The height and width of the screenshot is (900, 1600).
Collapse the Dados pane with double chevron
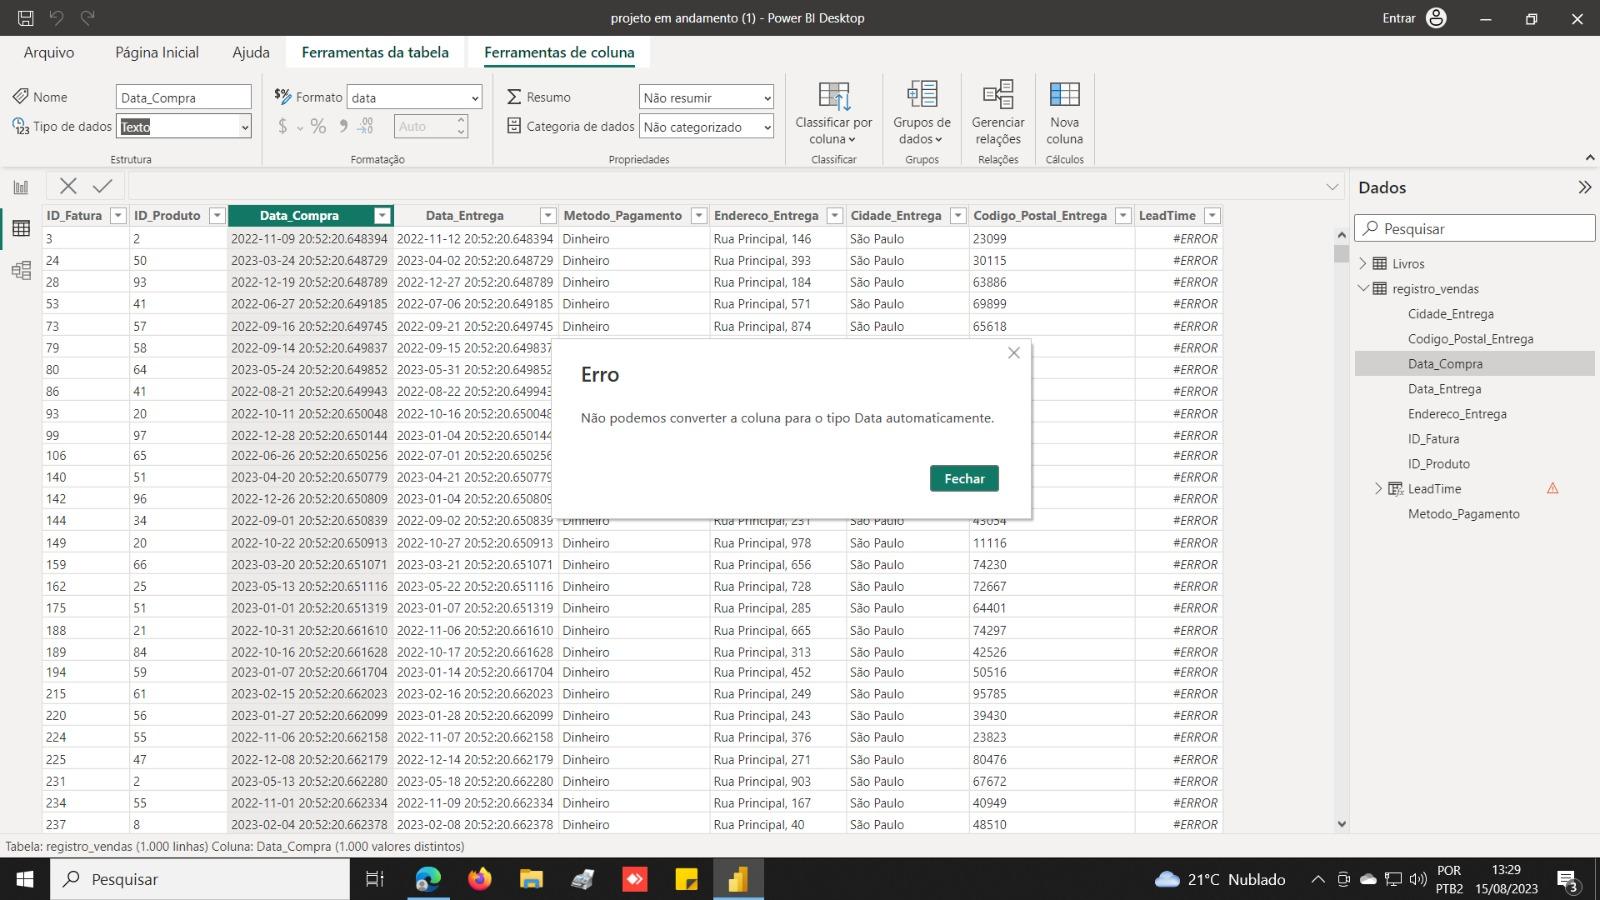tap(1584, 187)
